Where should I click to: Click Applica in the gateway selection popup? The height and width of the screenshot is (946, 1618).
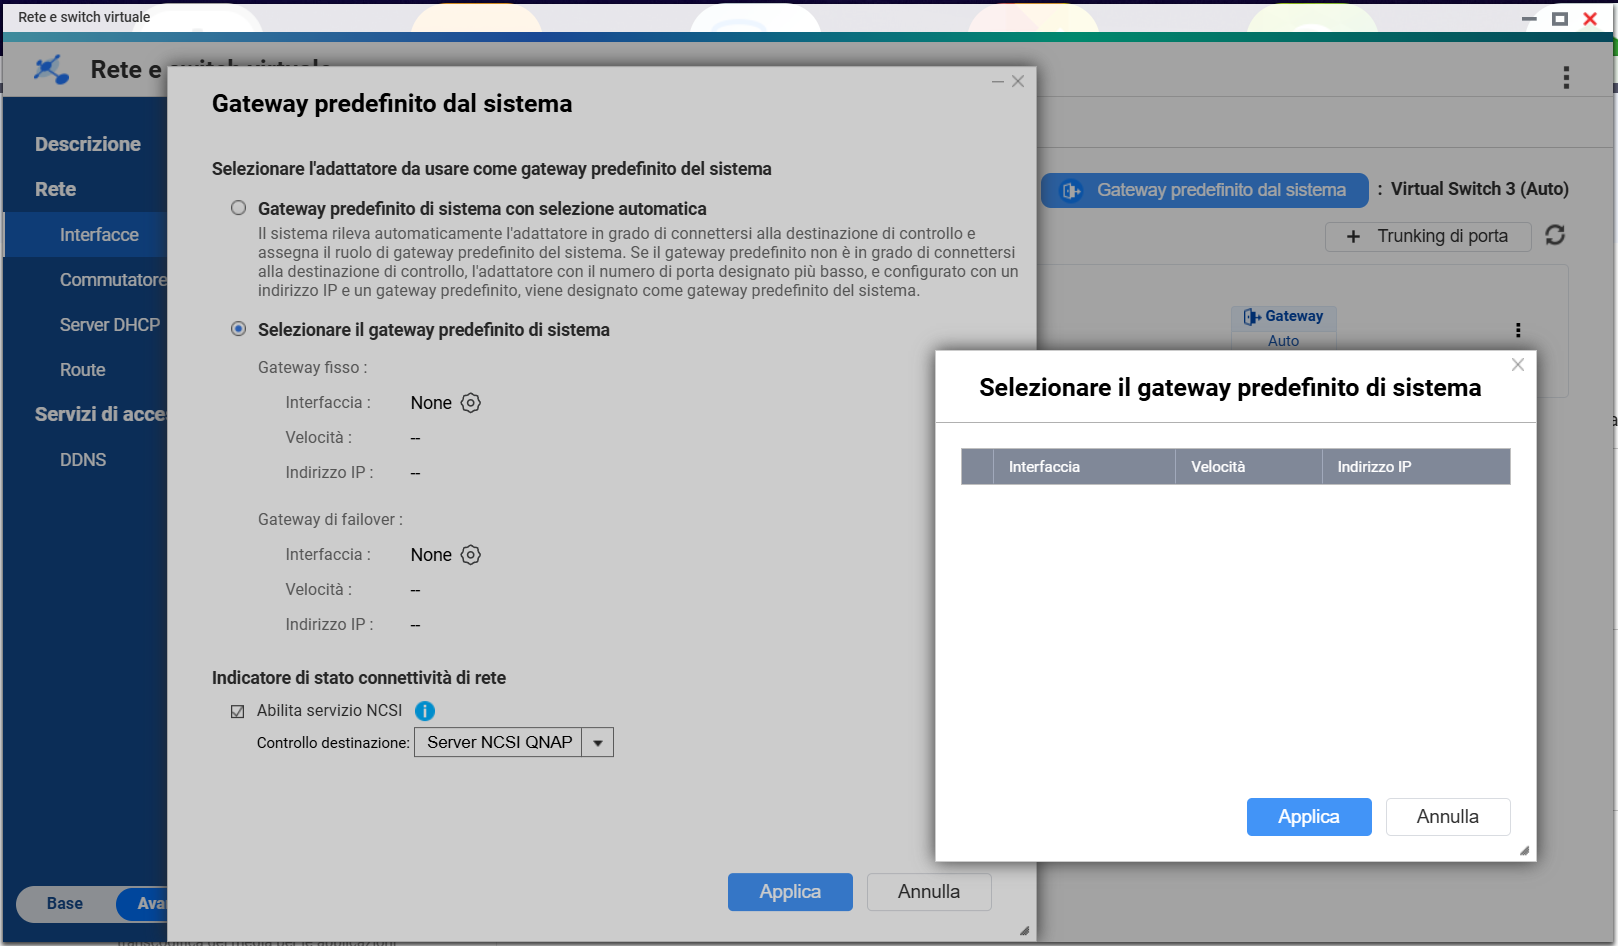[x=1308, y=817]
